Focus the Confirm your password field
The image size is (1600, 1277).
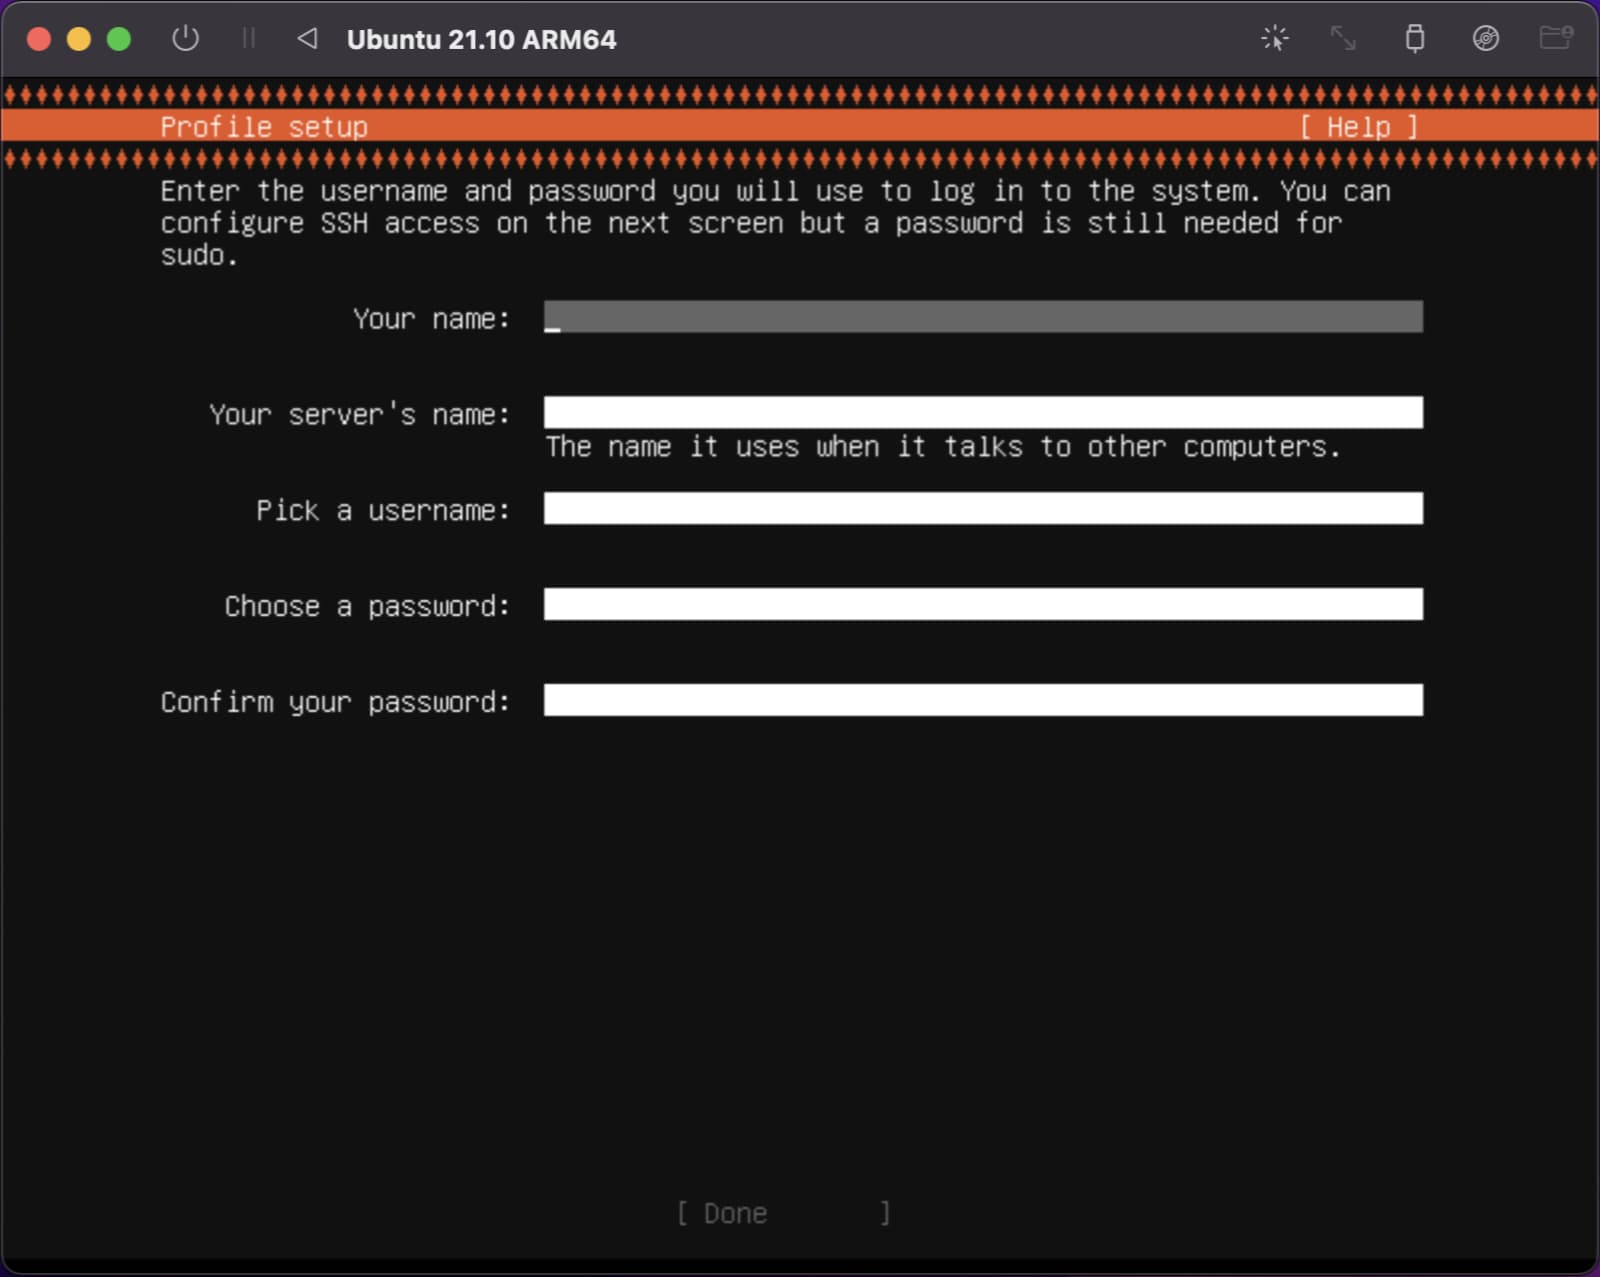pyautogui.click(x=983, y=700)
